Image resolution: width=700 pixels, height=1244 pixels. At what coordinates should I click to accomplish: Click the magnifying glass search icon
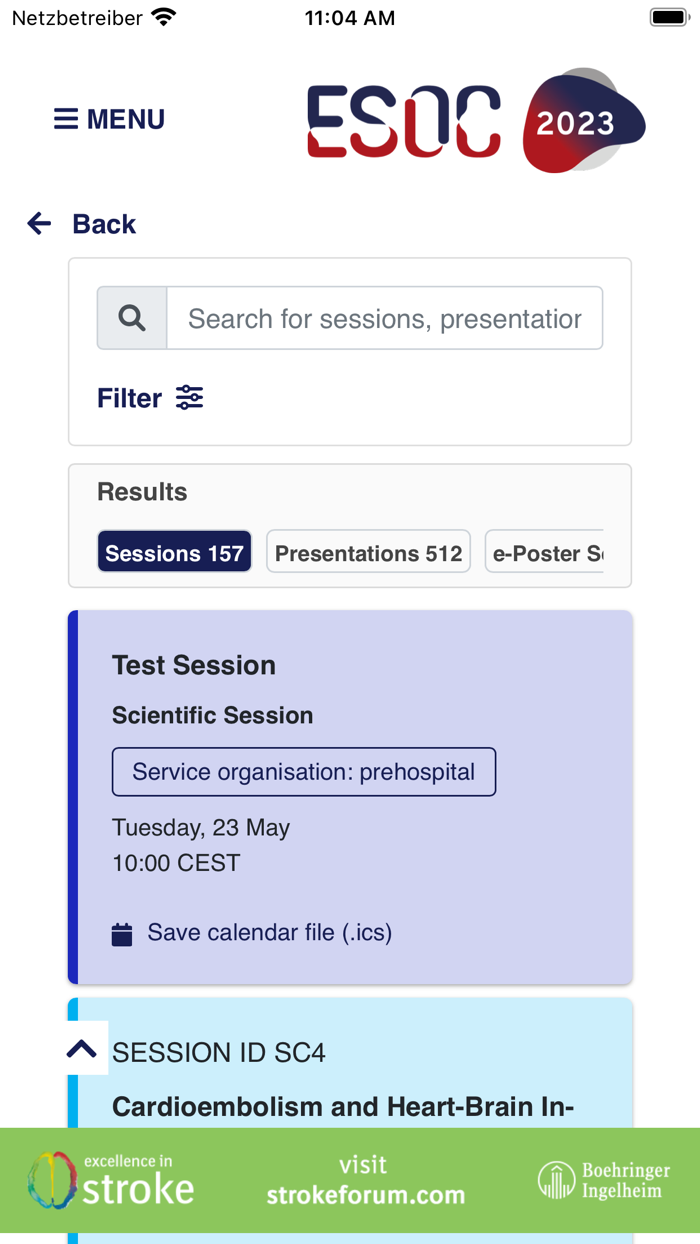pos(132,318)
